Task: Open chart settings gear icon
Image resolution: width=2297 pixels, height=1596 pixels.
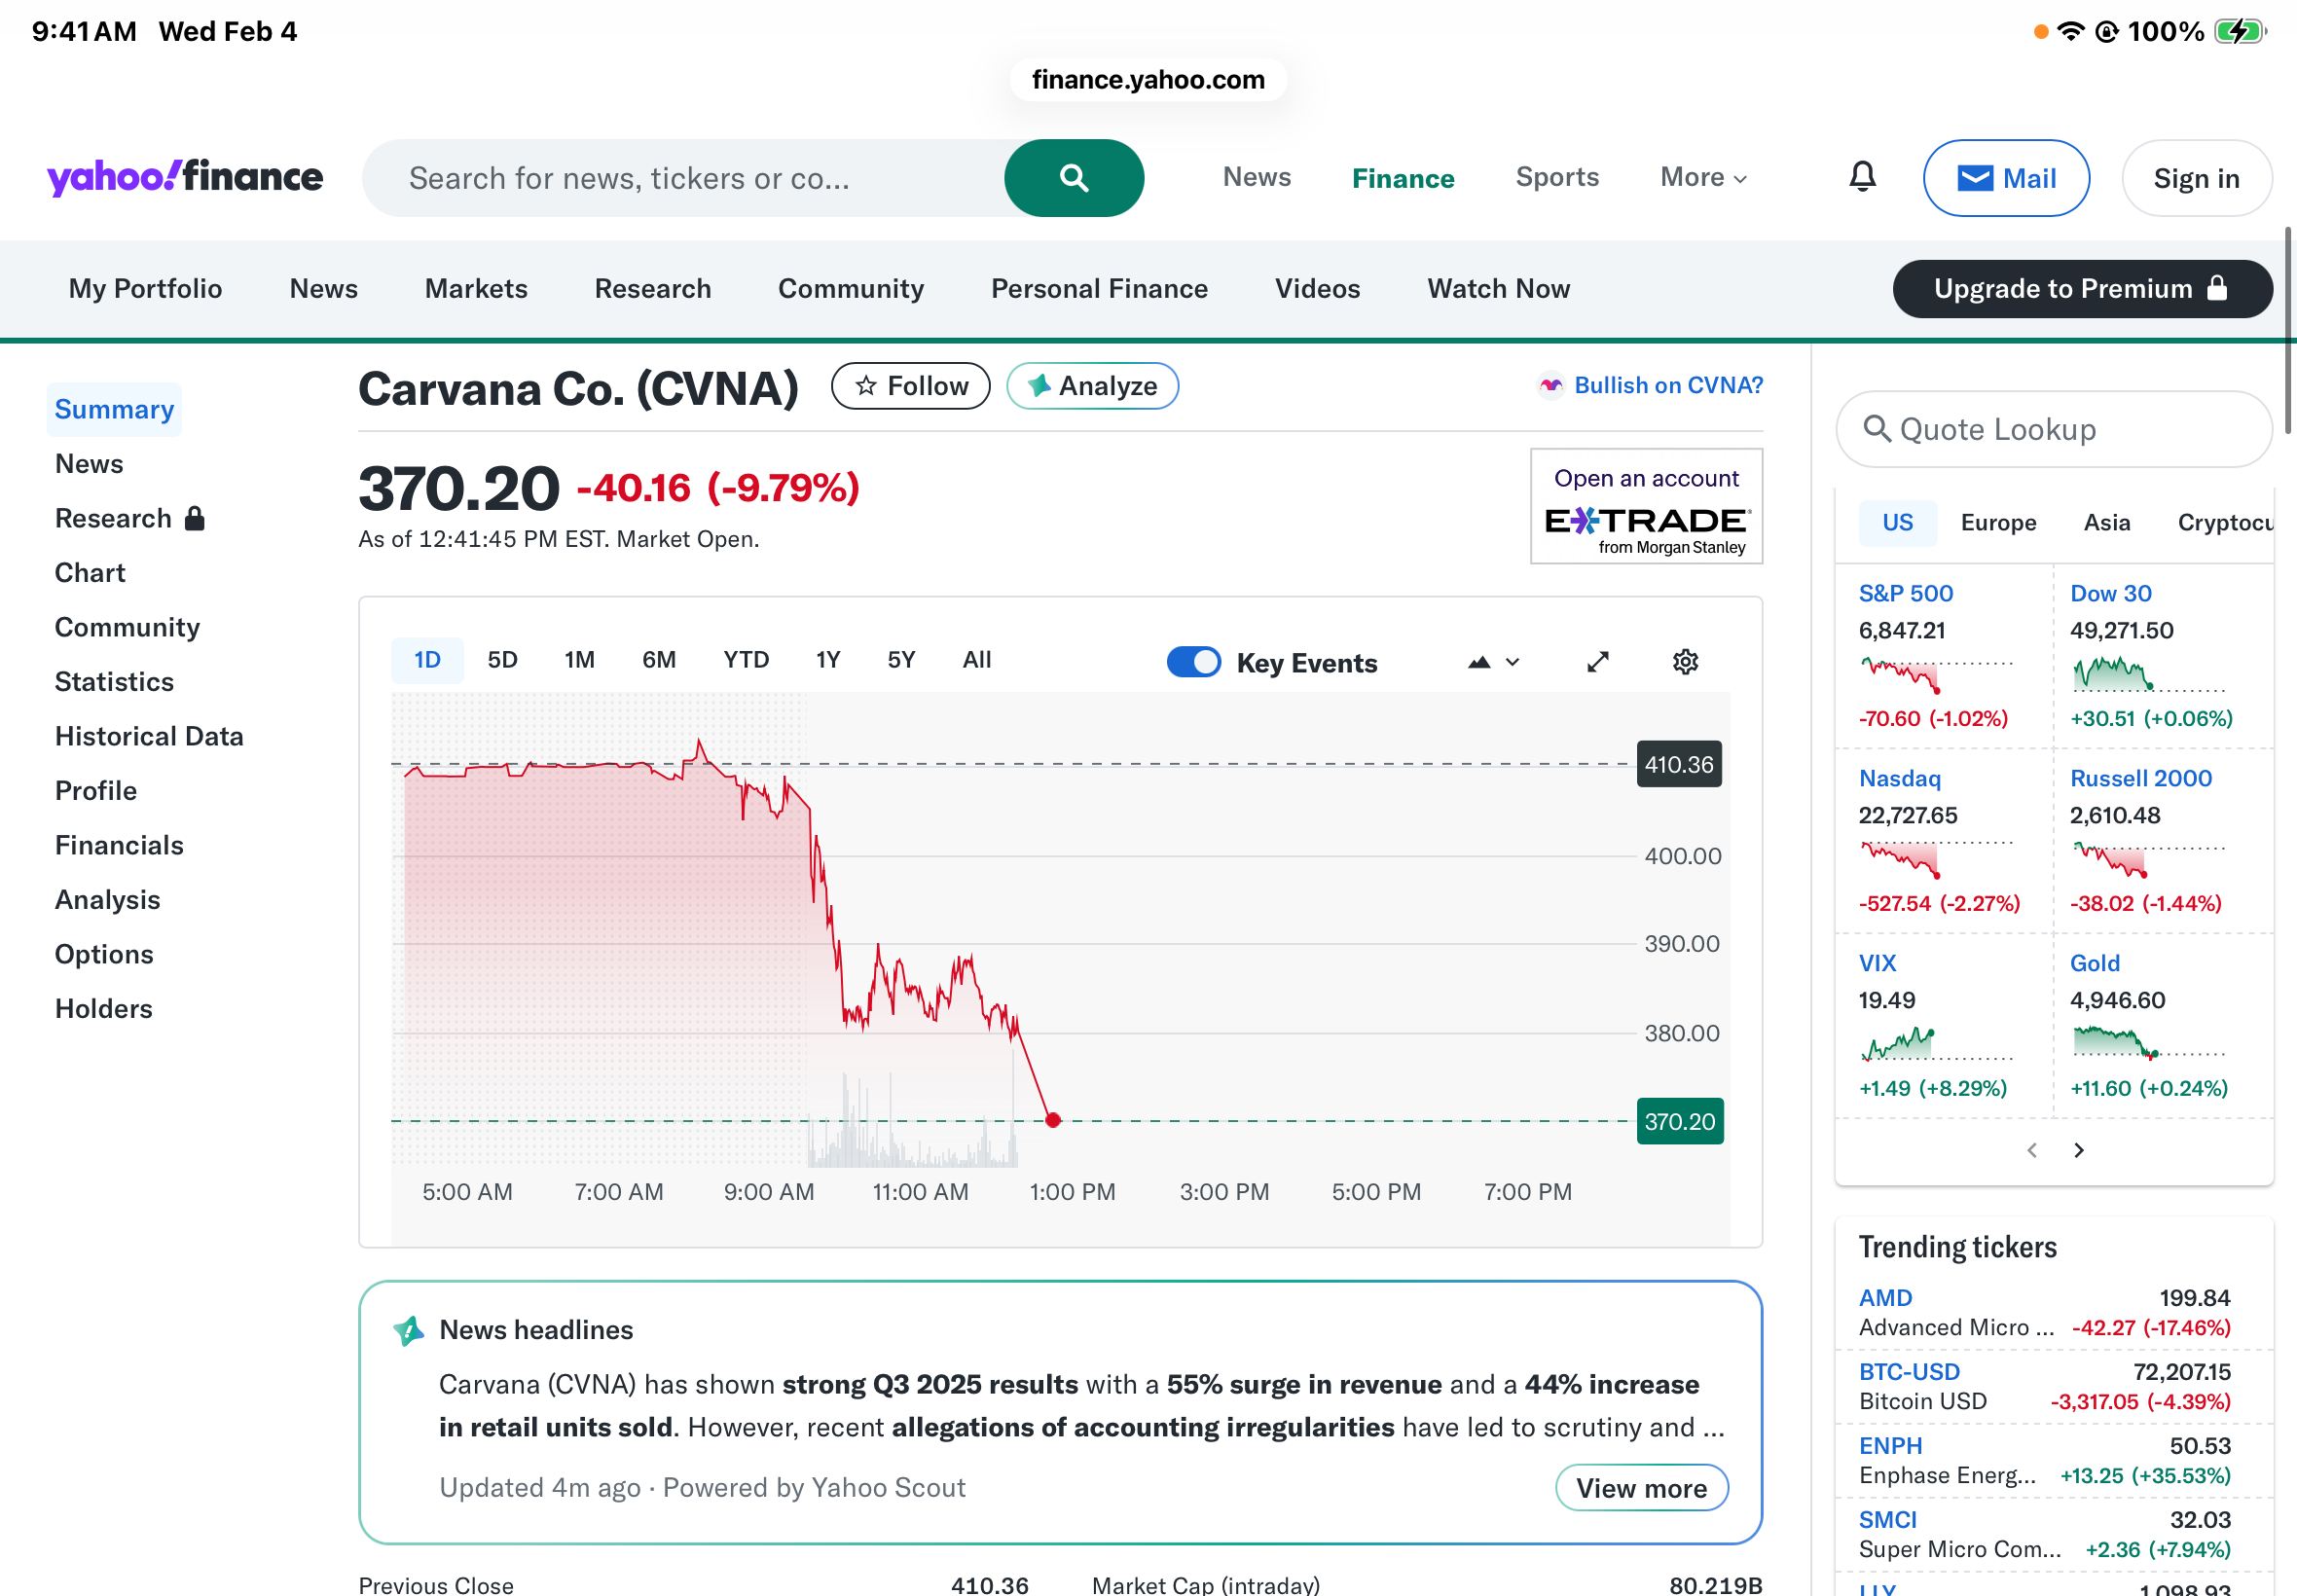Action: pos(1685,662)
